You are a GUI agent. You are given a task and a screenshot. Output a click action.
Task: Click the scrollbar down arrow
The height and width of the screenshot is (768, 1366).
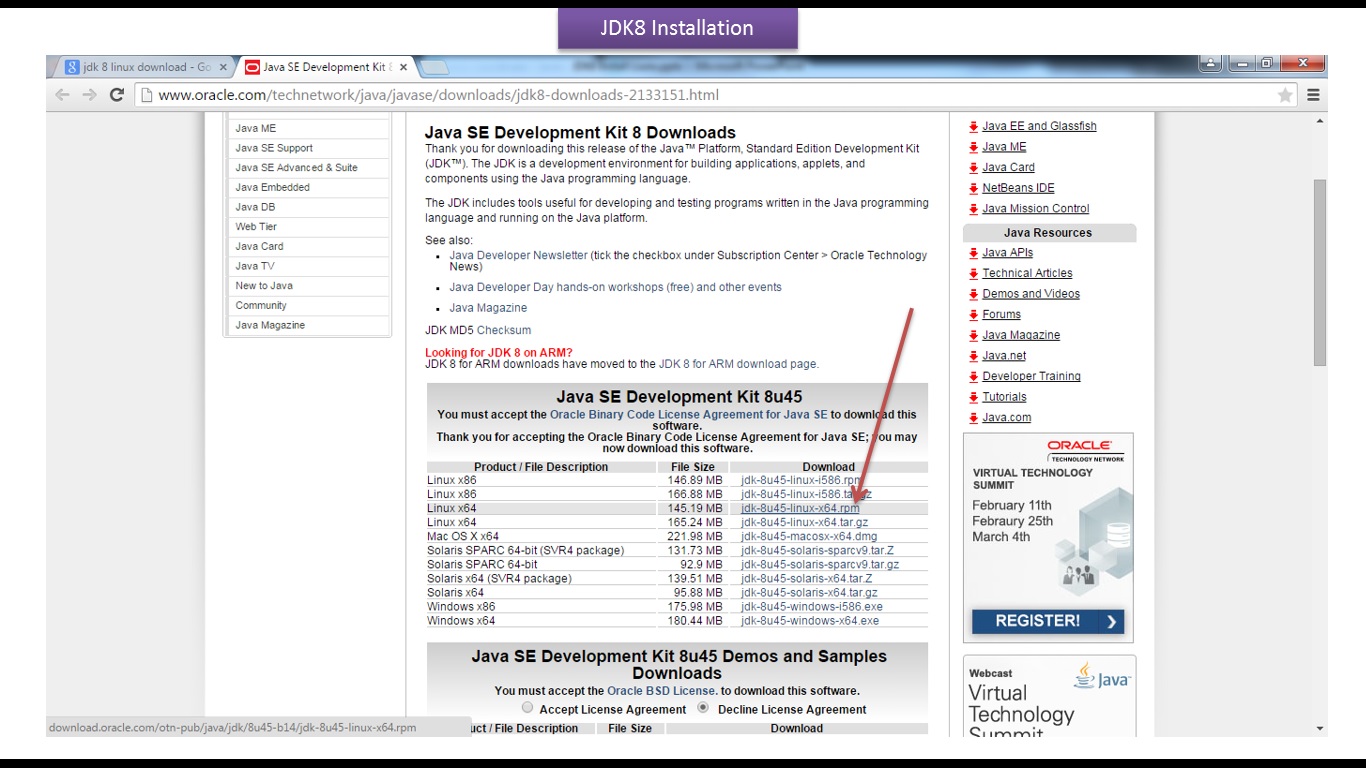click(x=1319, y=729)
